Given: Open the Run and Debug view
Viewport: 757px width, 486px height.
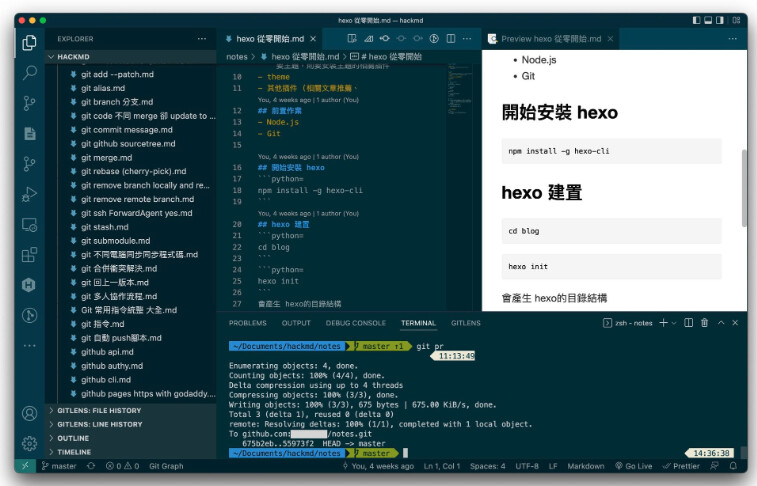Looking at the screenshot, I should click(29, 194).
